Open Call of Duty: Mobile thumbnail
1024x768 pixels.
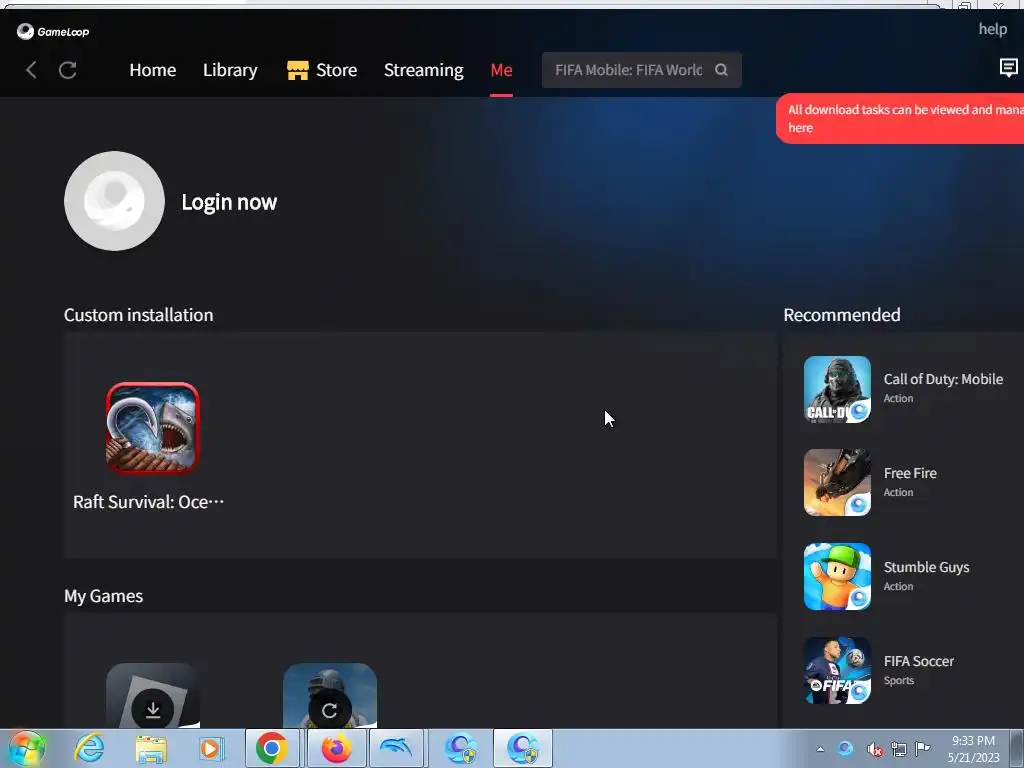coord(837,389)
